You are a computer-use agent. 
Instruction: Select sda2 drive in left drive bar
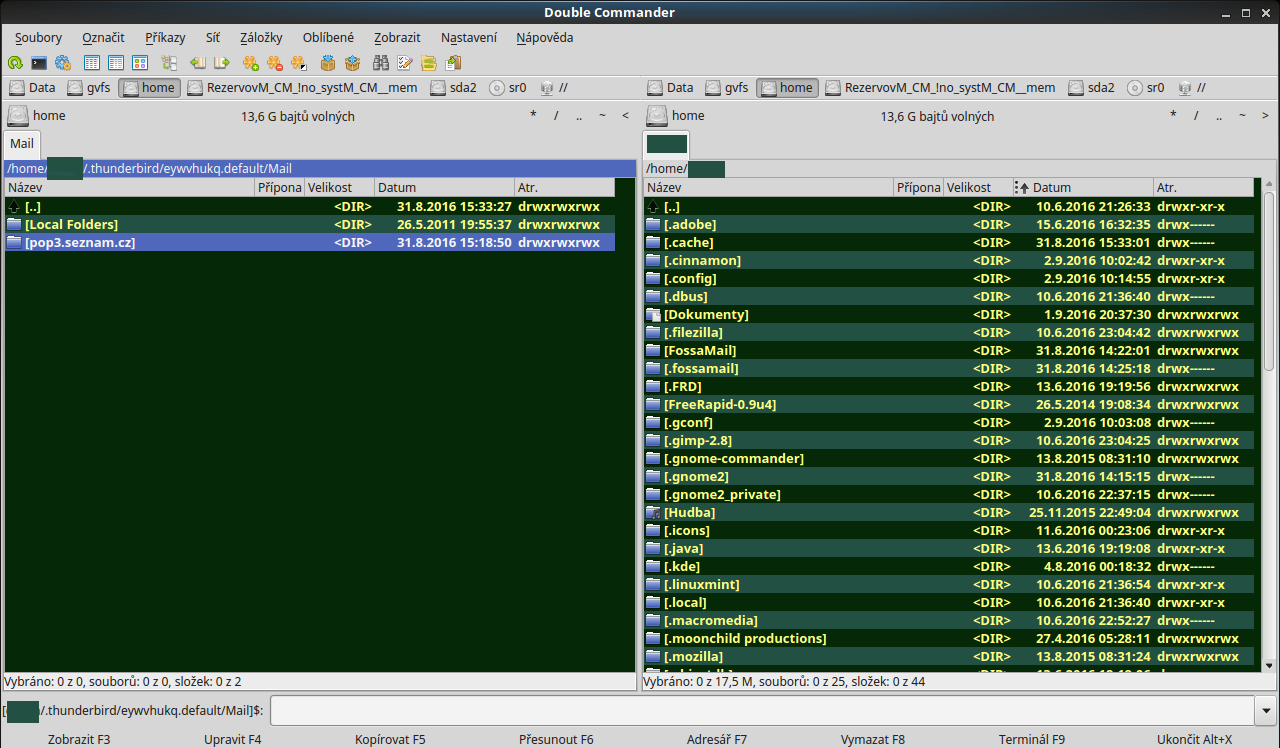point(454,88)
